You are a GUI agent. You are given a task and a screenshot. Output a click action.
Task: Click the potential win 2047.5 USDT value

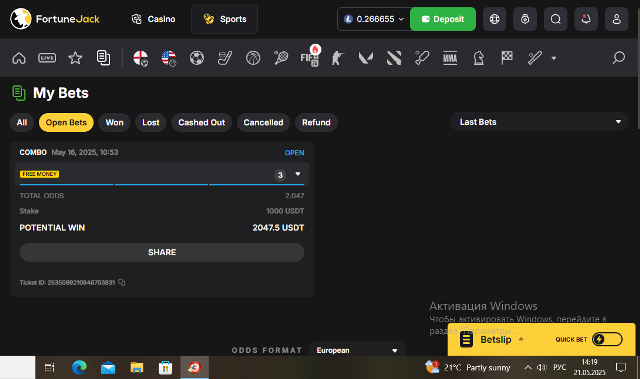[x=278, y=228]
